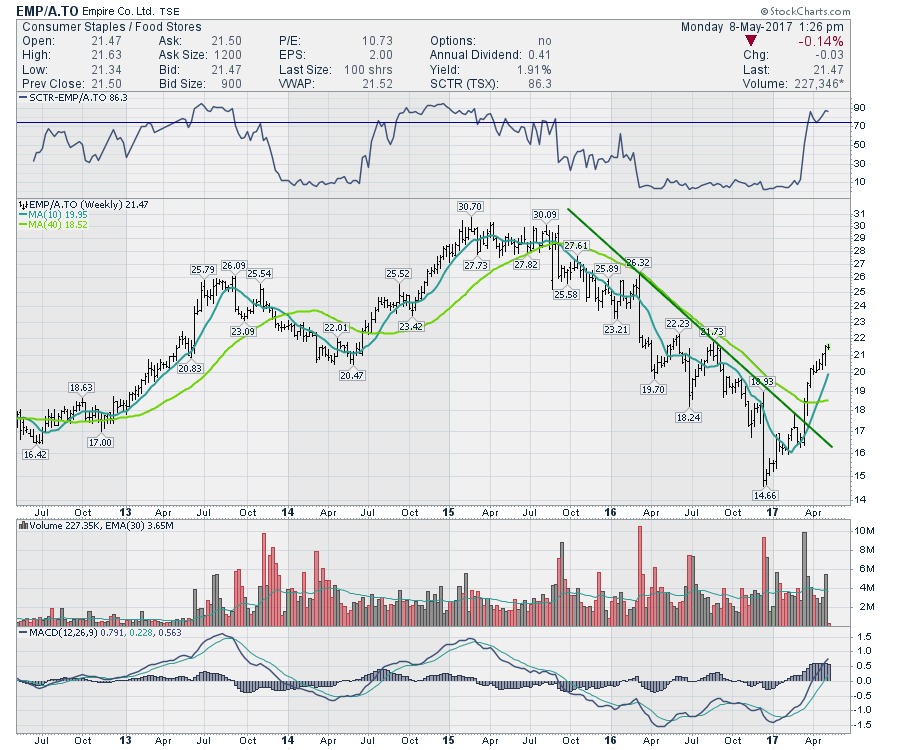Click the 20.83 price label

click(x=189, y=369)
